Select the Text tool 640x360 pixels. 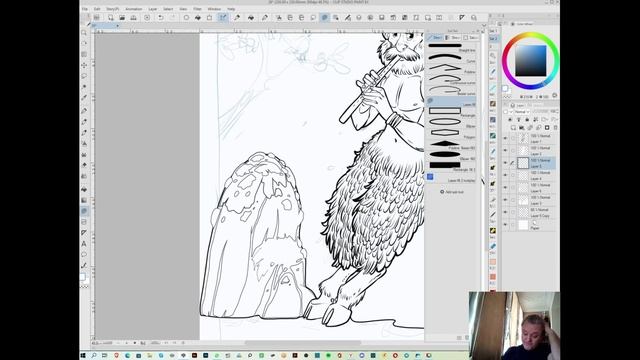pos(84,244)
